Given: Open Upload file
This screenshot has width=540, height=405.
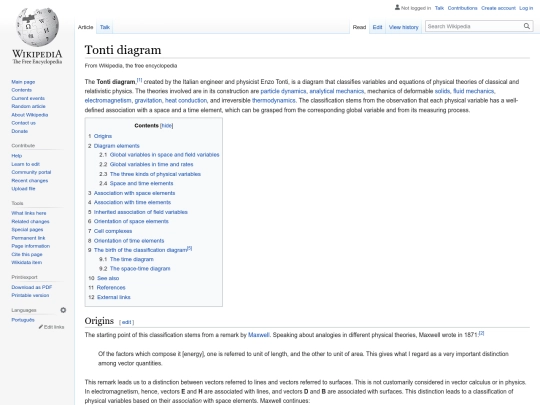Looking at the screenshot, I should pyautogui.click(x=23, y=189).
